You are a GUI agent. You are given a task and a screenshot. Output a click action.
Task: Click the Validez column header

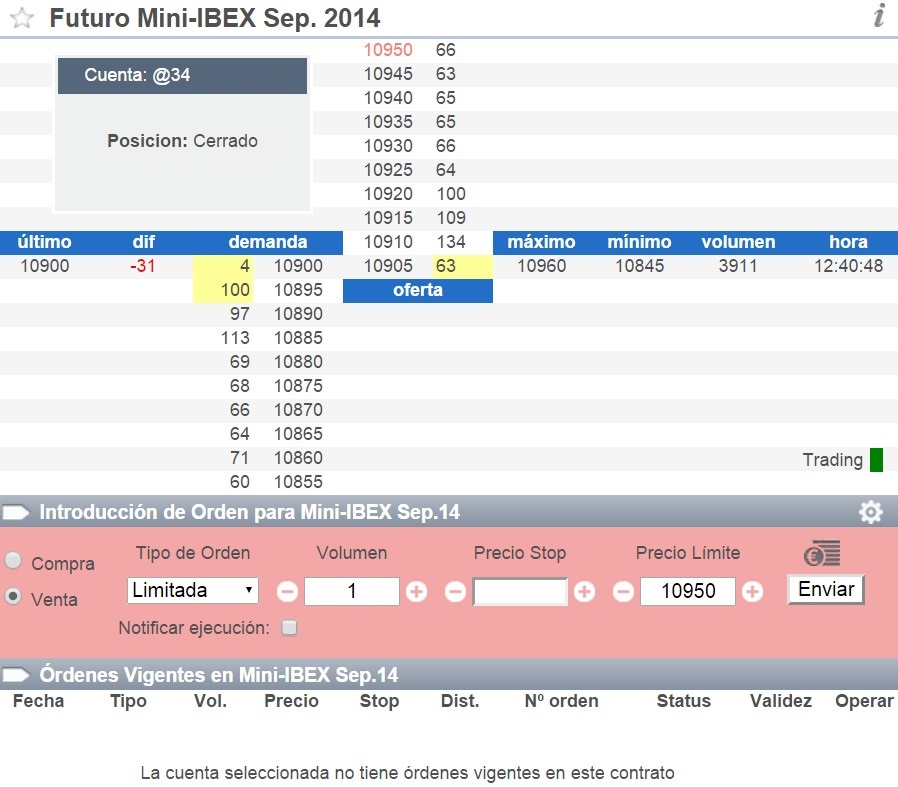point(781,701)
